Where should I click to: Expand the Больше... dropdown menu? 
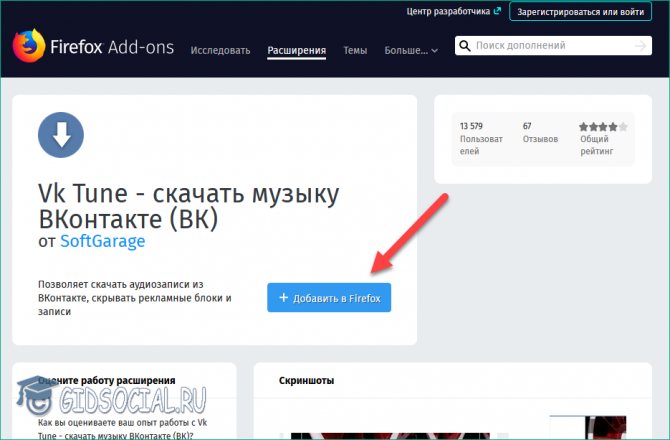click(411, 50)
